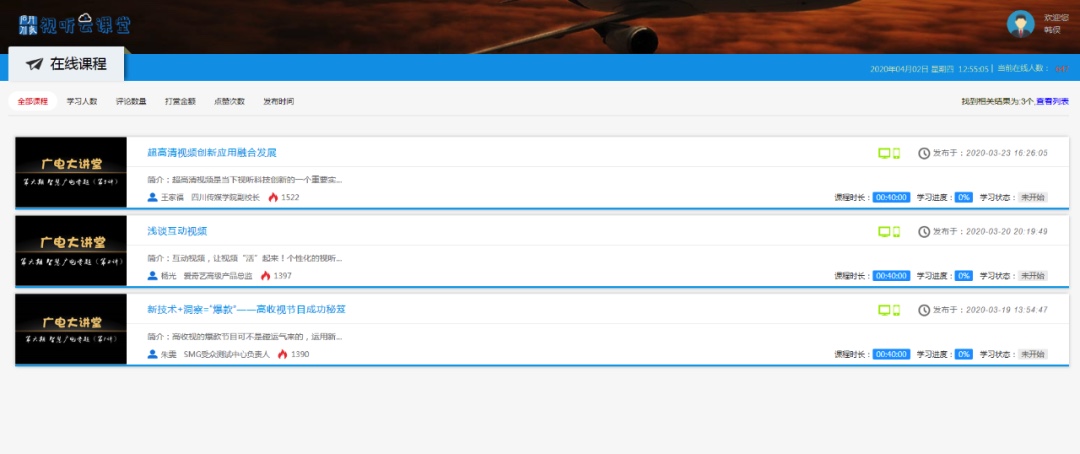The width and height of the screenshot is (1080, 454).
Task: Sort courses by 点赞次数
Action: coord(229,101)
